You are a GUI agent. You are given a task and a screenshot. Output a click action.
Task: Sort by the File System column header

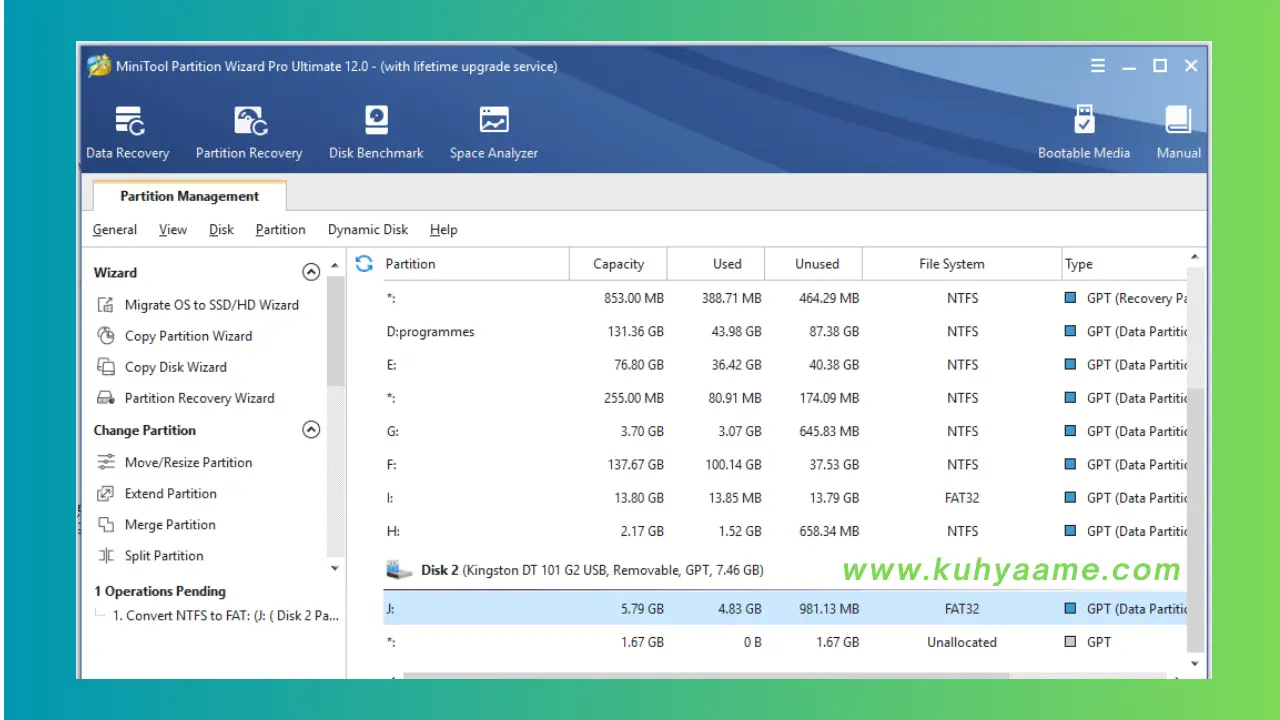pyautogui.click(x=962, y=264)
